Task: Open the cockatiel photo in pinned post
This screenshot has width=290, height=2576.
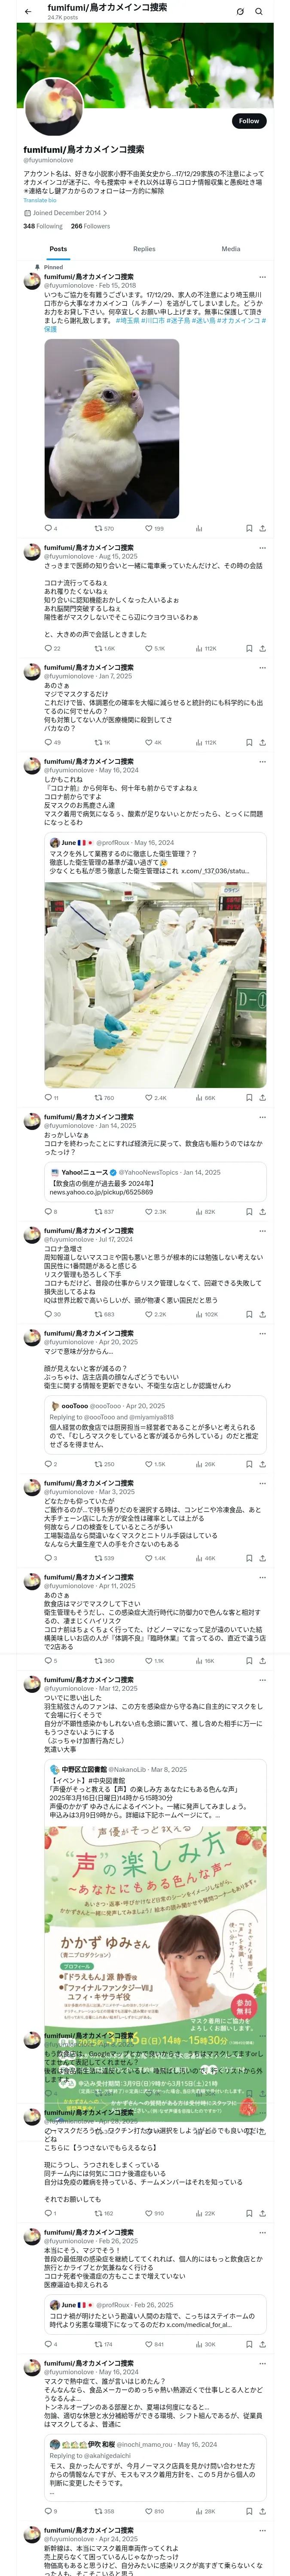Action: click(112, 427)
